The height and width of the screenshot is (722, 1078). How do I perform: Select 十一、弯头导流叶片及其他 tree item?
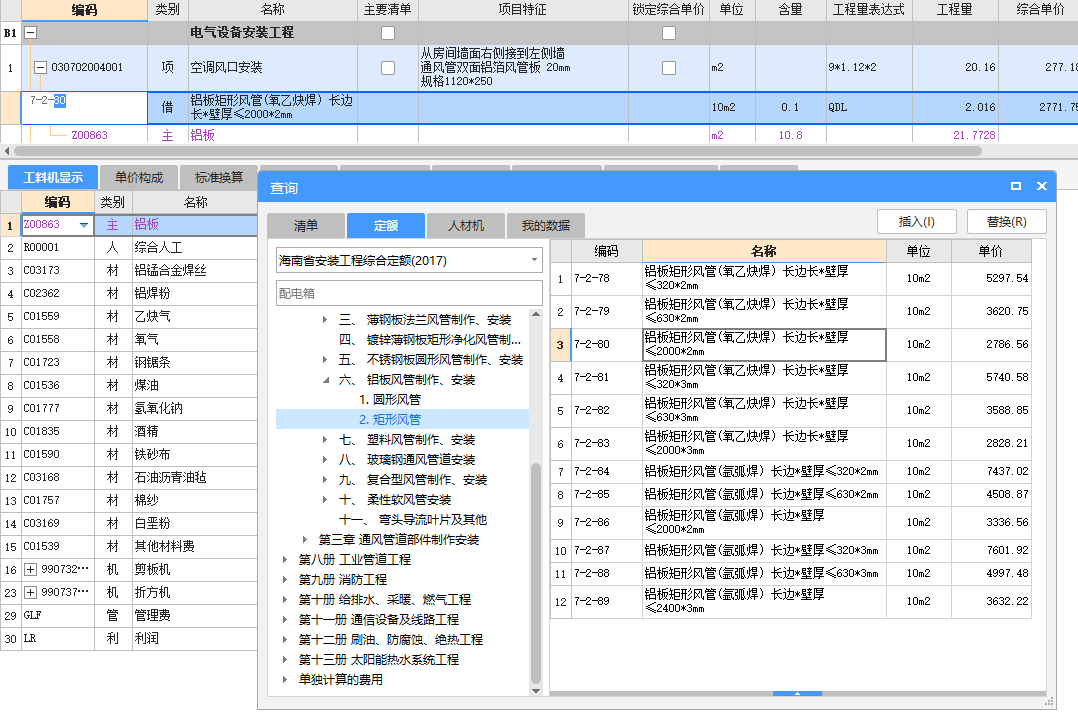412,520
